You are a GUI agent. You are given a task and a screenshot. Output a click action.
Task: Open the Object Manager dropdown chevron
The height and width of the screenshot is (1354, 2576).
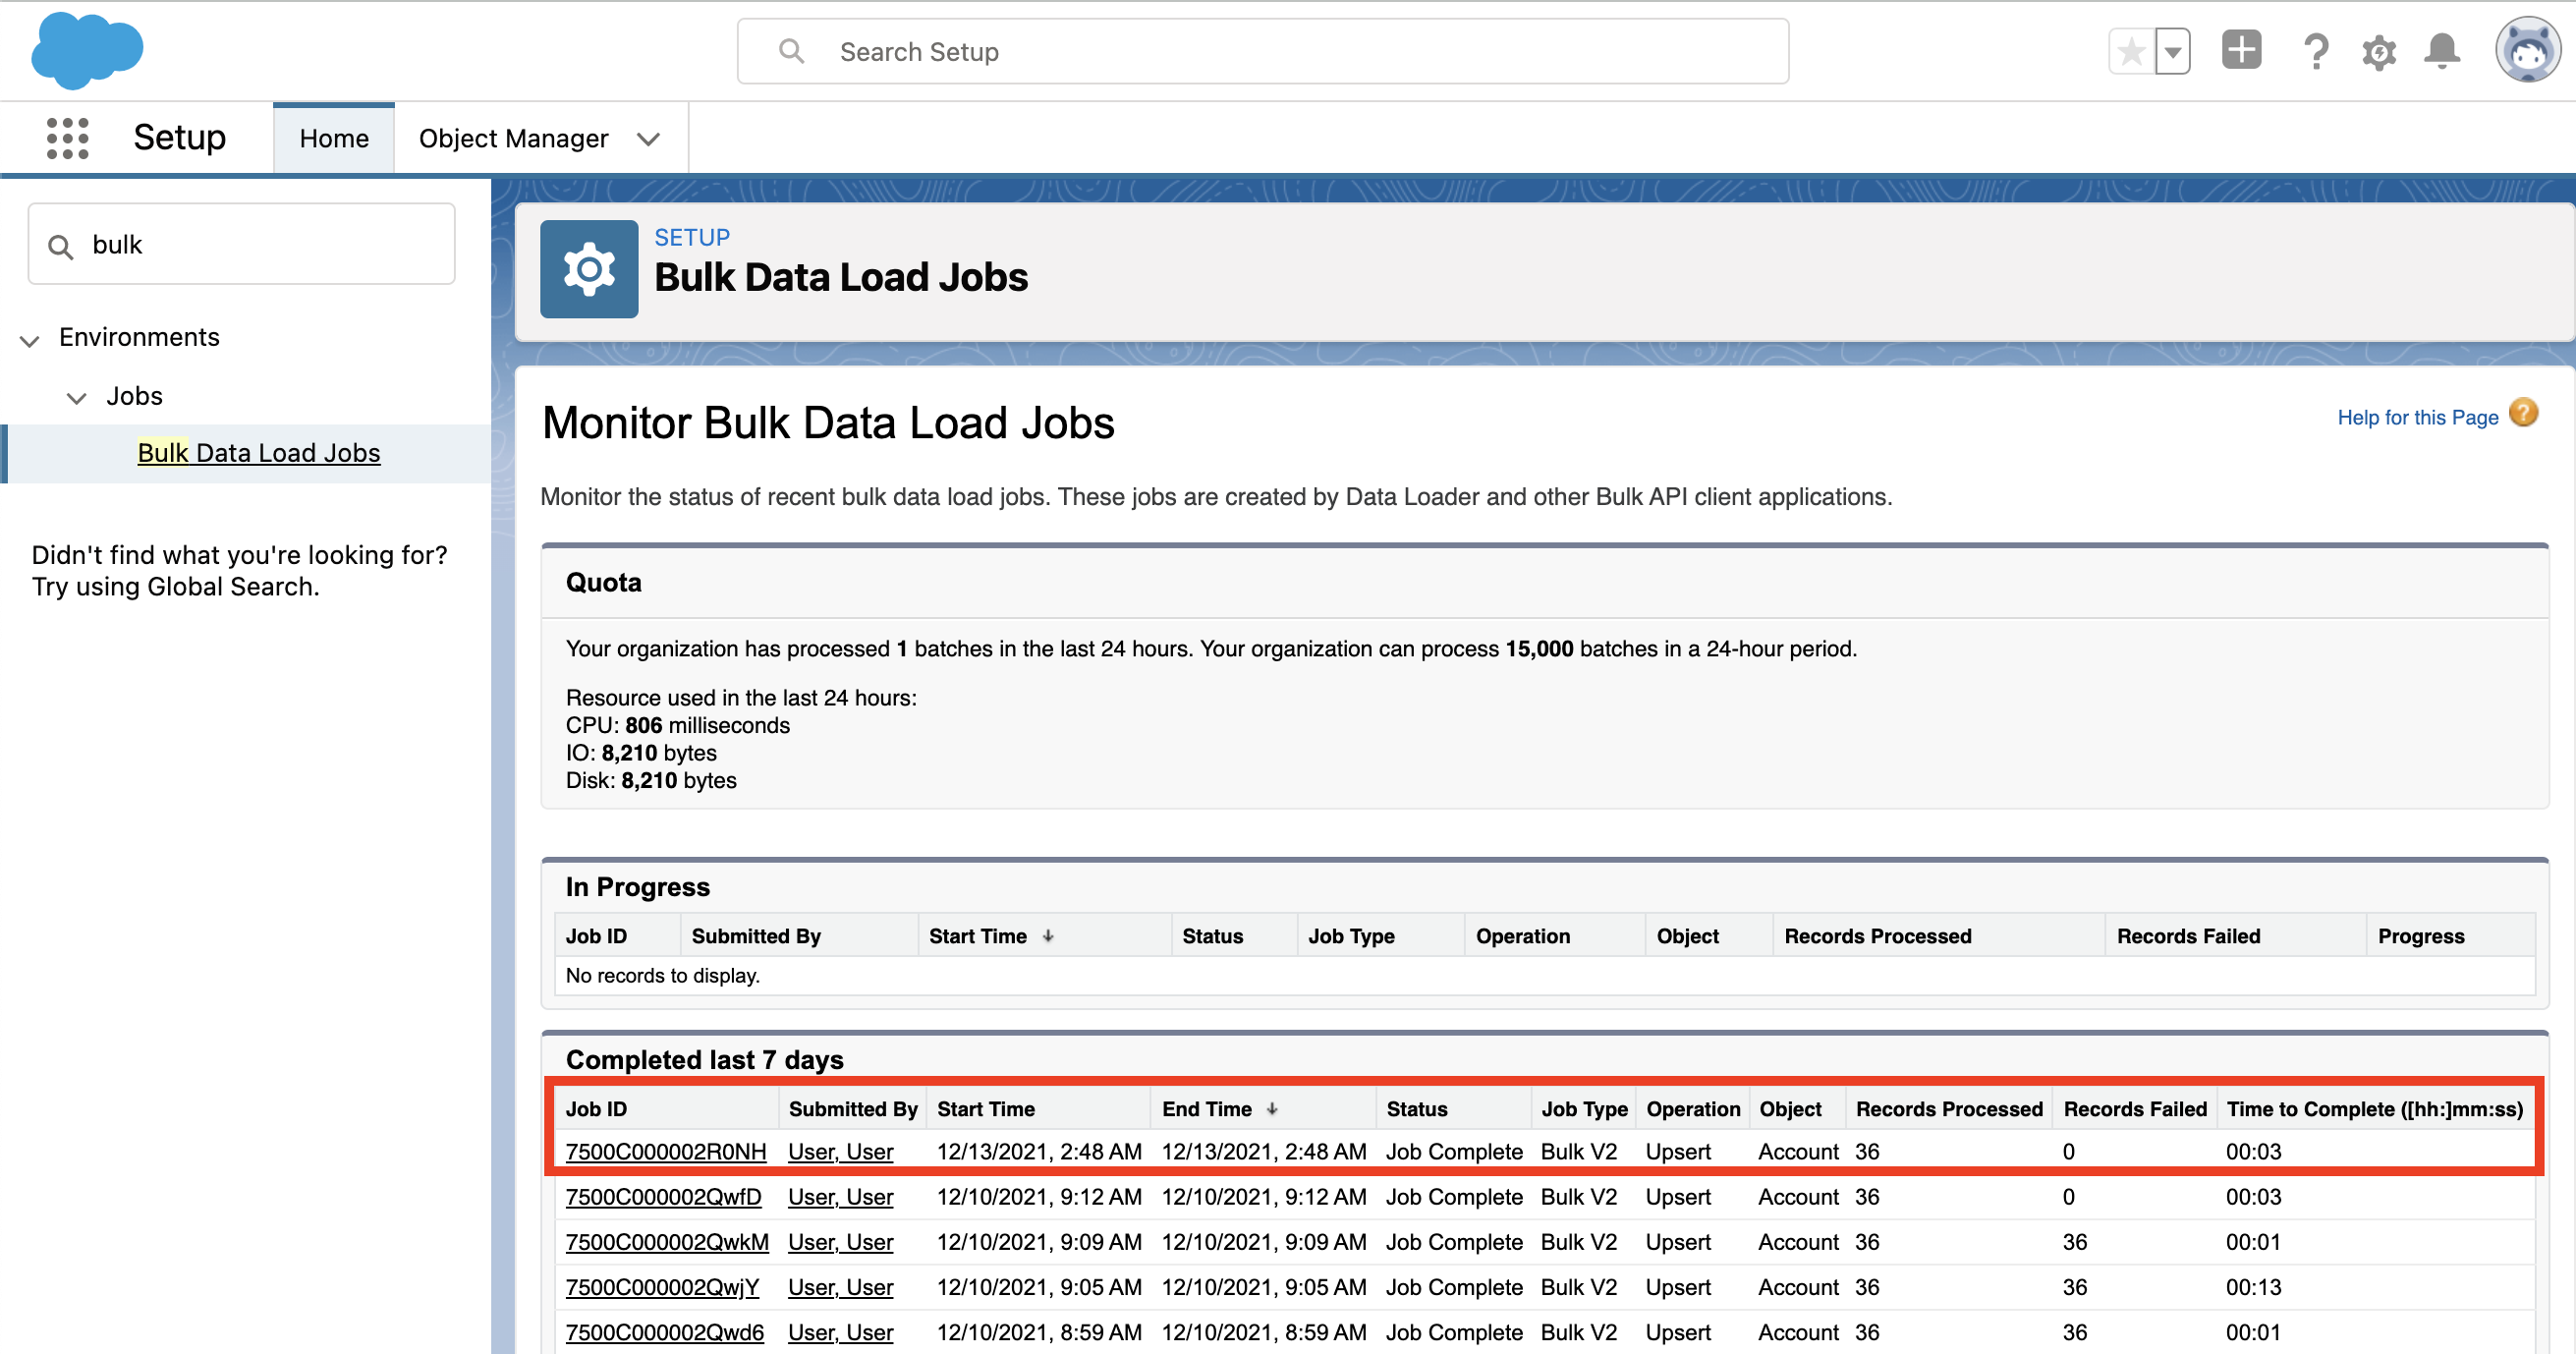(648, 139)
